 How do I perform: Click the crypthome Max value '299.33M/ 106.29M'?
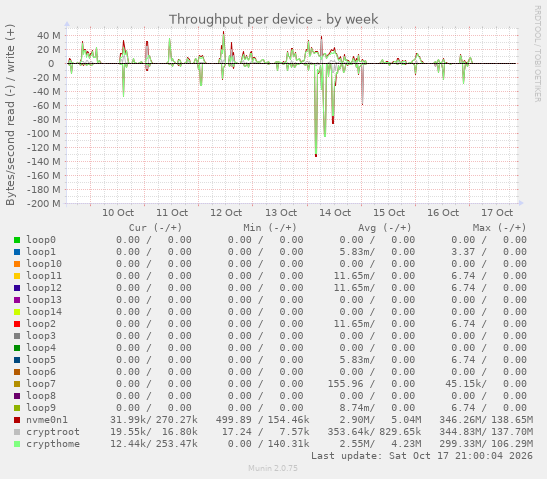486,444
